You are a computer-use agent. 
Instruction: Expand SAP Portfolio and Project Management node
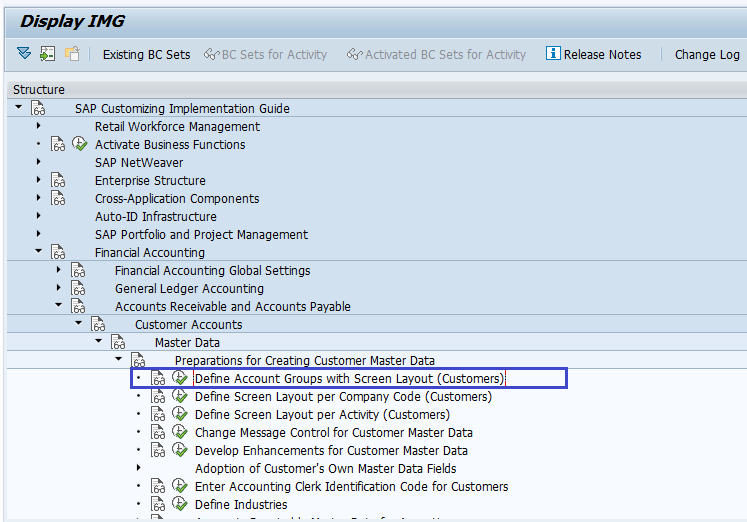[x=39, y=234]
